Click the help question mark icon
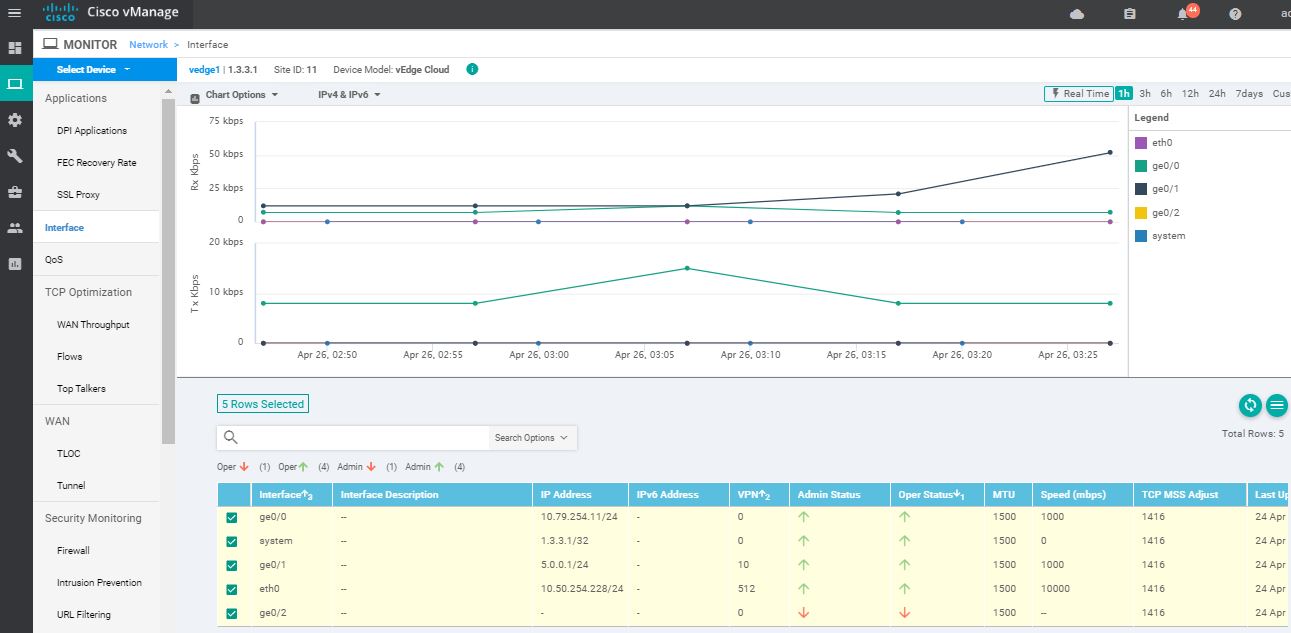The height and width of the screenshot is (633, 1291). point(1235,14)
